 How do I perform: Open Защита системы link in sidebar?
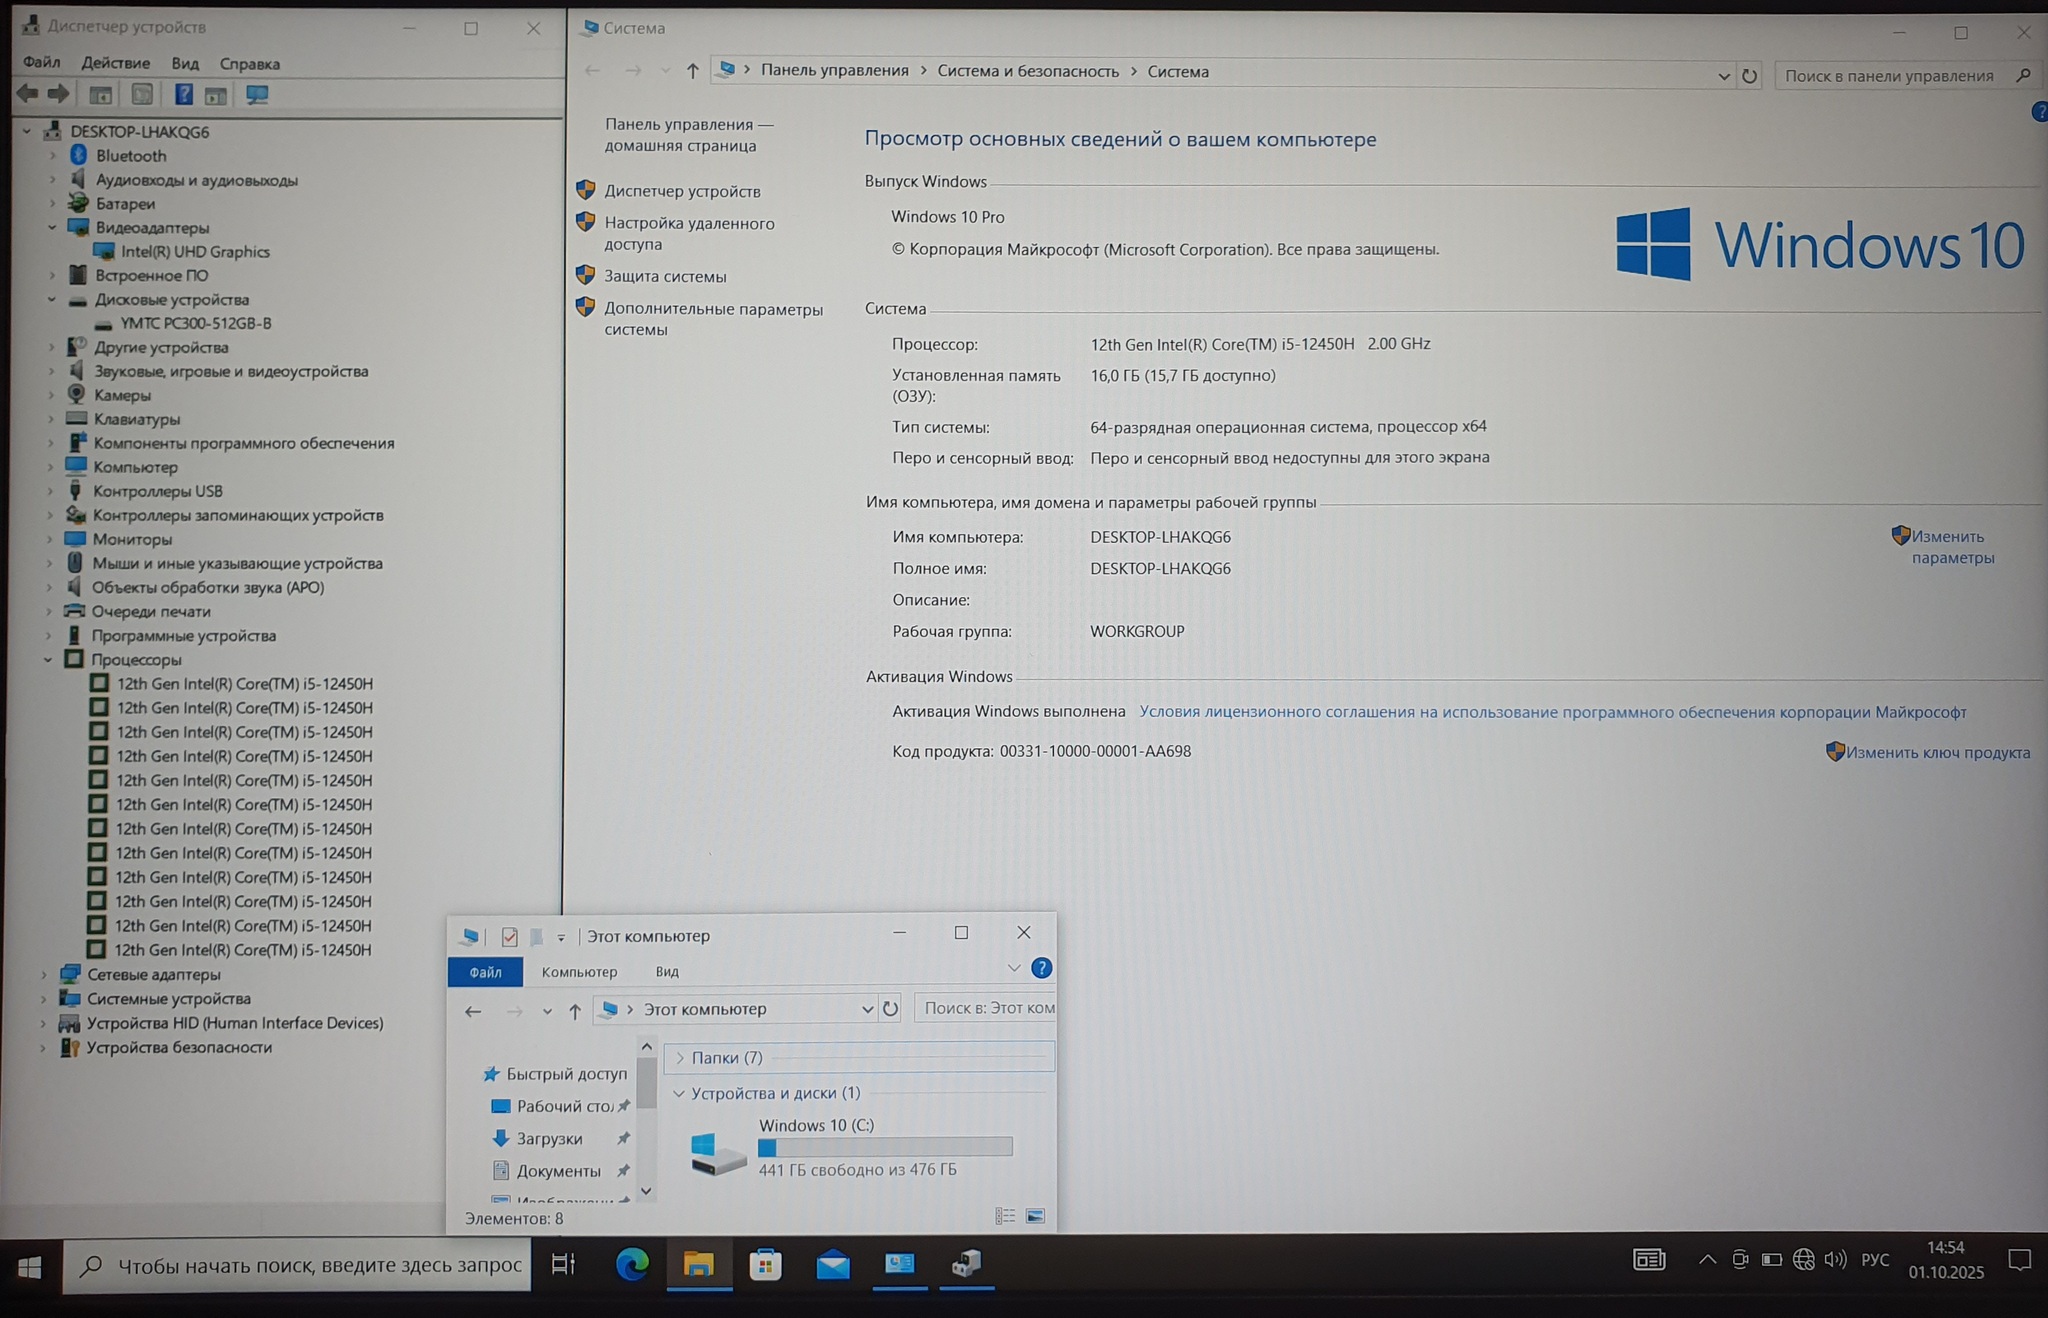665,277
